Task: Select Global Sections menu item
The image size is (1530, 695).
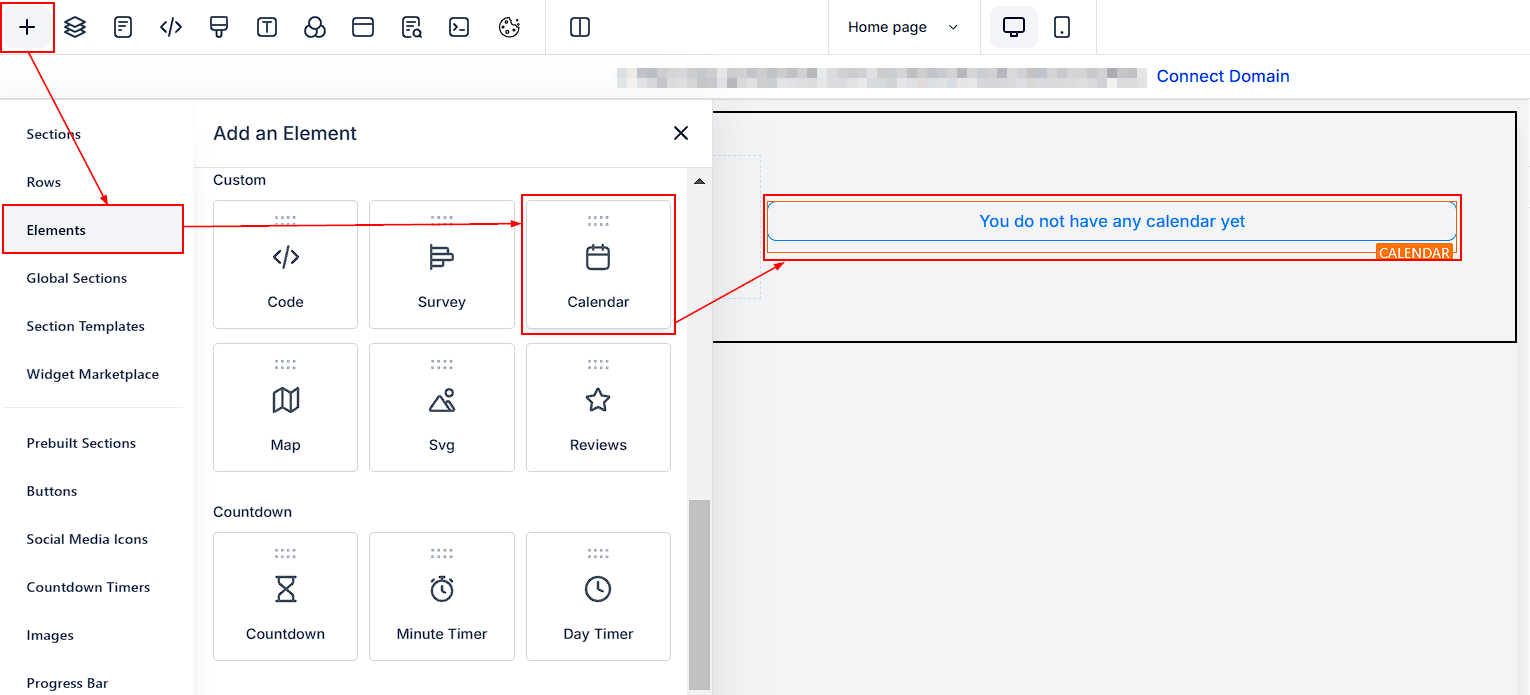Action: (77, 278)
